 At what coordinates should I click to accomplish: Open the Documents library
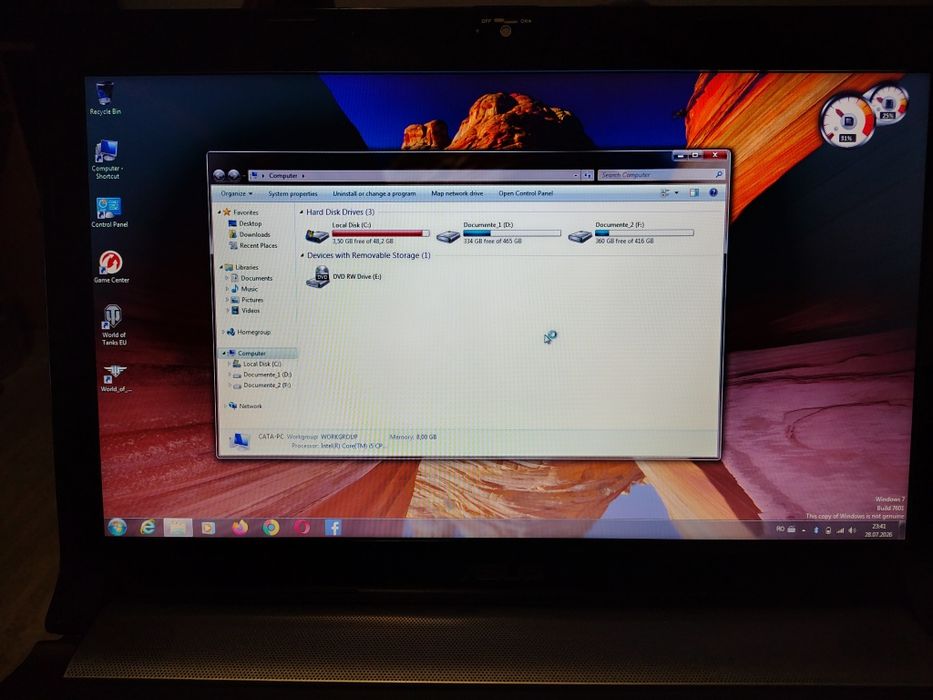click(x=252, y=278)
